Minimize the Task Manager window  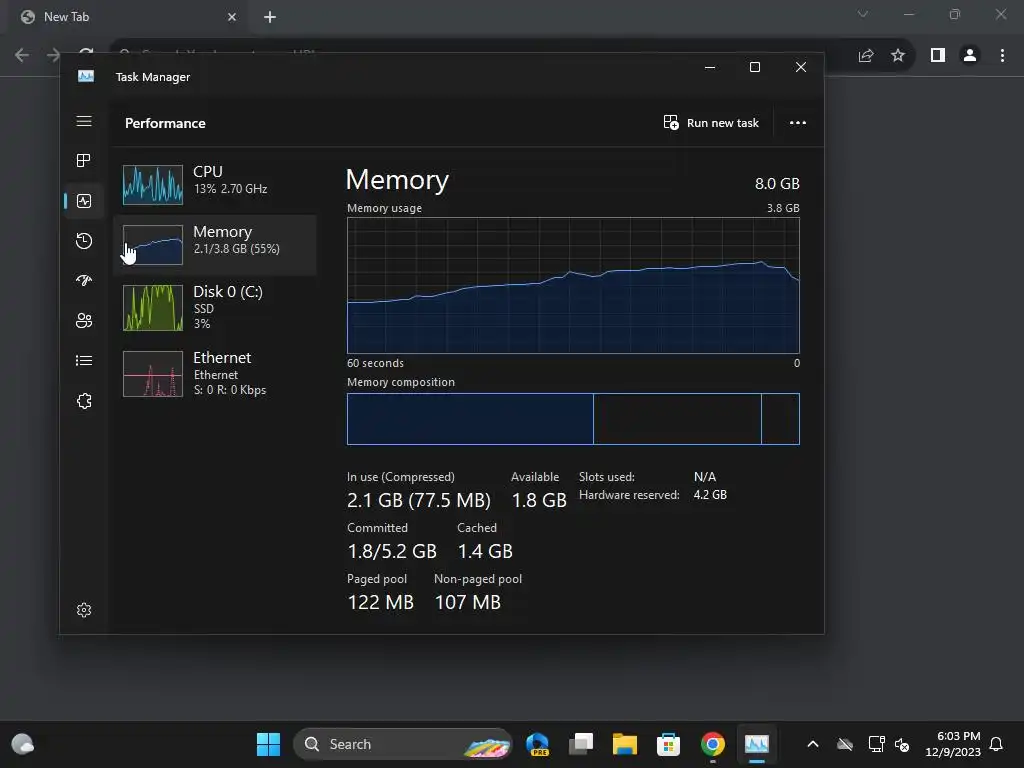pyautogui.click(x=710, y=67)
